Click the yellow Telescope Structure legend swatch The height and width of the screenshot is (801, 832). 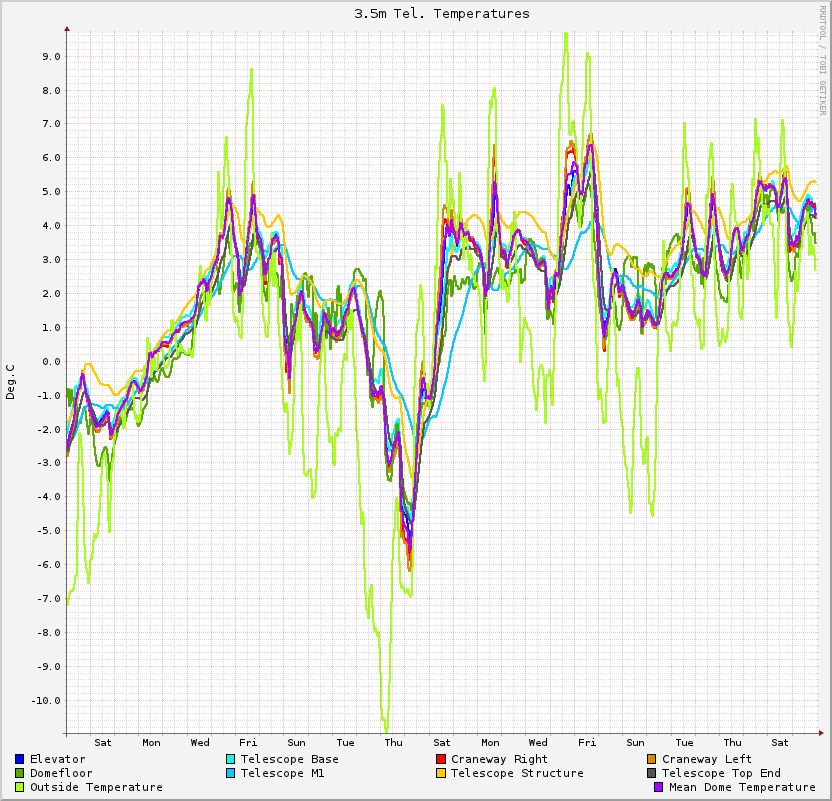(x=441, y=773)
